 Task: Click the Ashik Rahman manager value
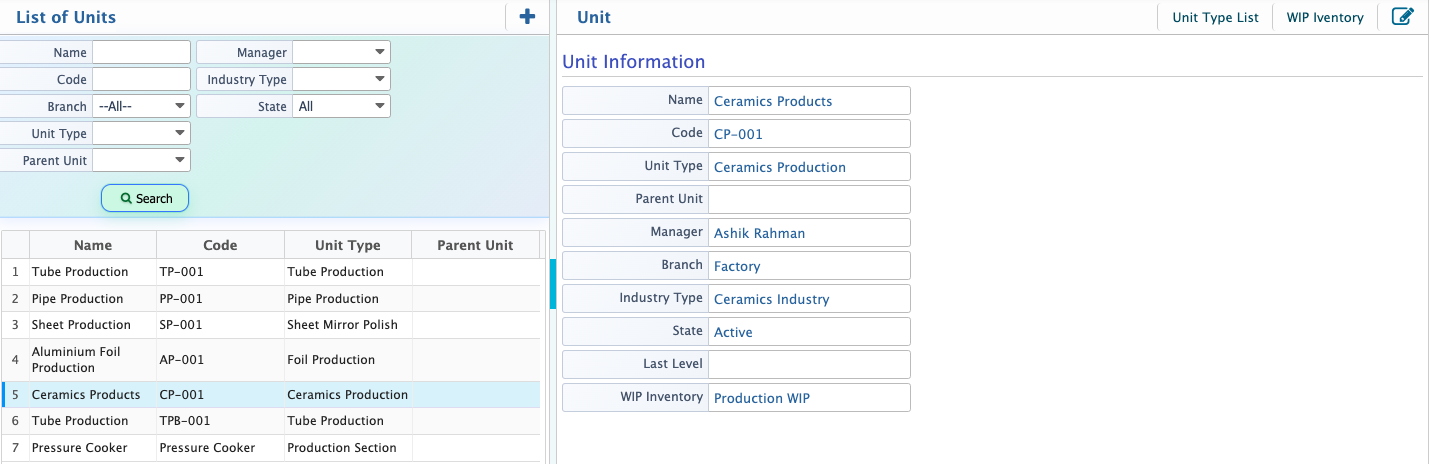click(x=759, y=233)
